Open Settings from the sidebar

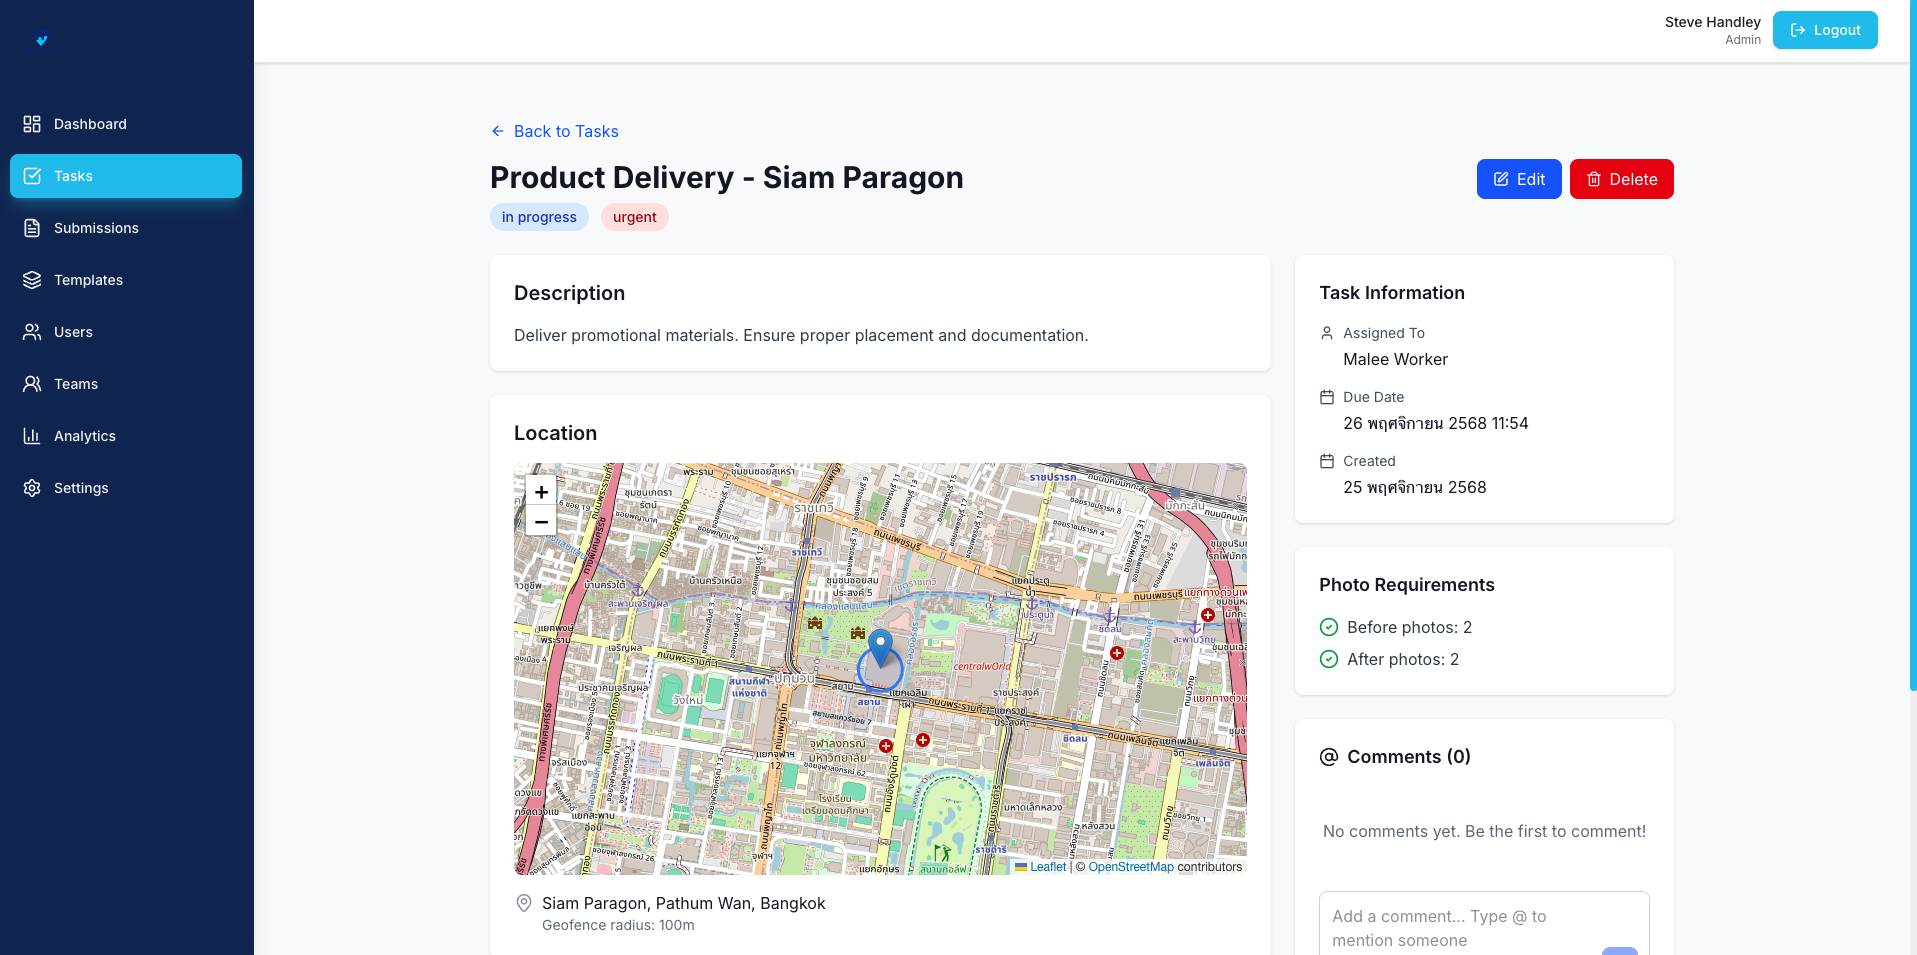[81, 488]
